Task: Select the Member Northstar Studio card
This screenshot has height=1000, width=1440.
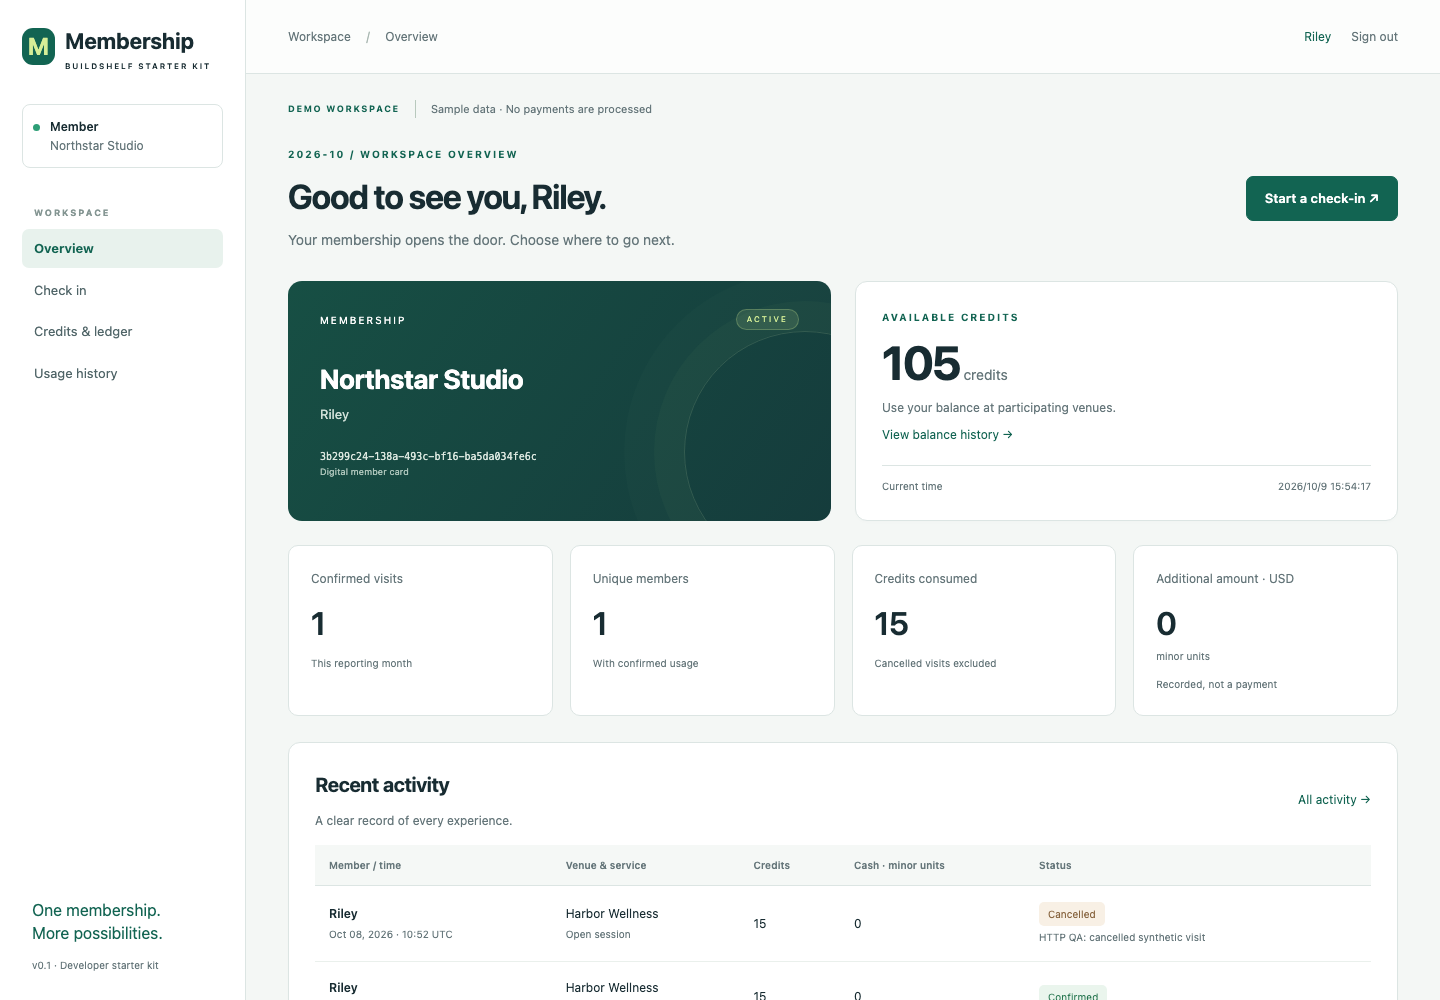Action: (122, 136)
